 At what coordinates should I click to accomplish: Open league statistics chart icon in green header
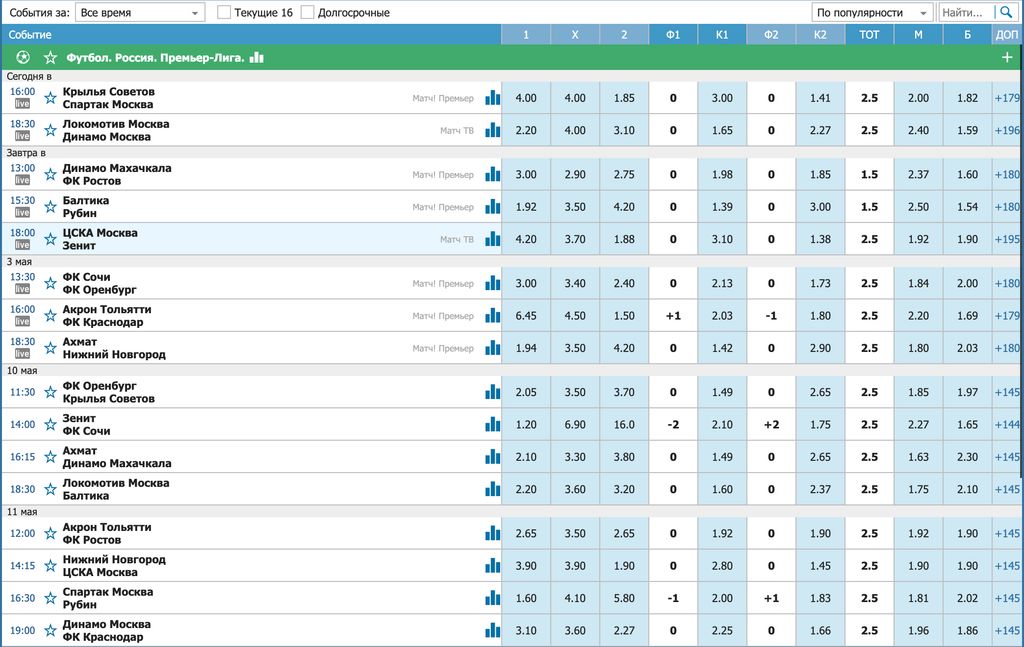point(257,57)
